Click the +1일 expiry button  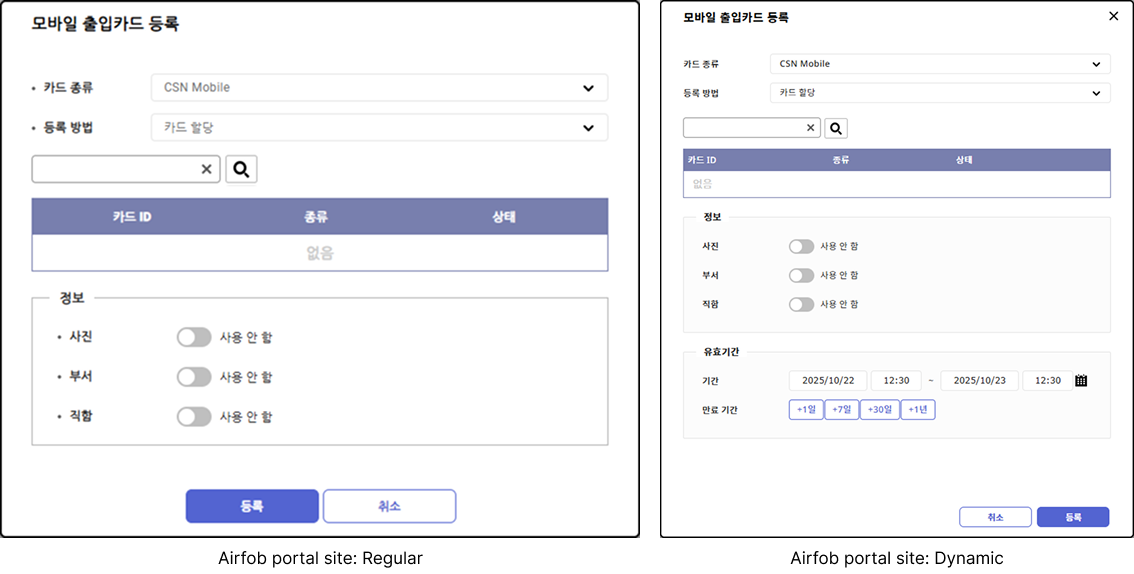click(806, 410)
